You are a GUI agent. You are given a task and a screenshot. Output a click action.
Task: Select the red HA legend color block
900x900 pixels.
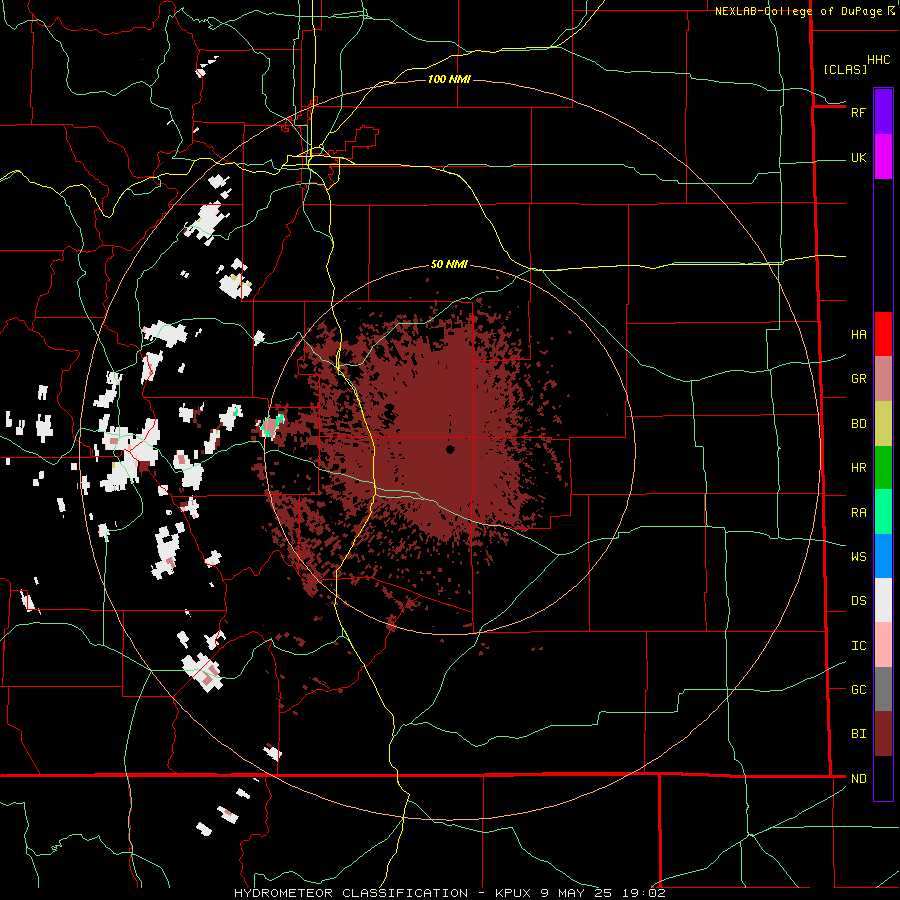coord(883,334)
